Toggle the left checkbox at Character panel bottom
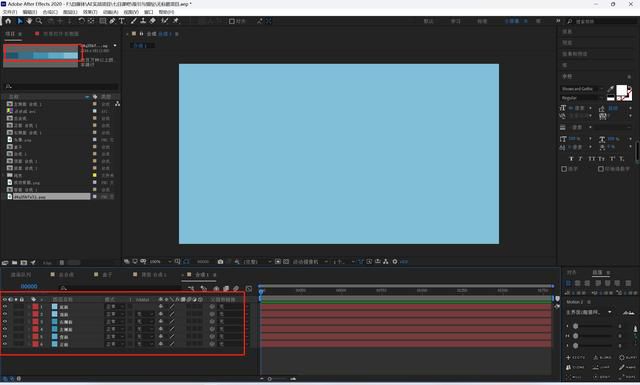Image resolution: width=640 pixels, height=385 pixels. tap(564, 169)
